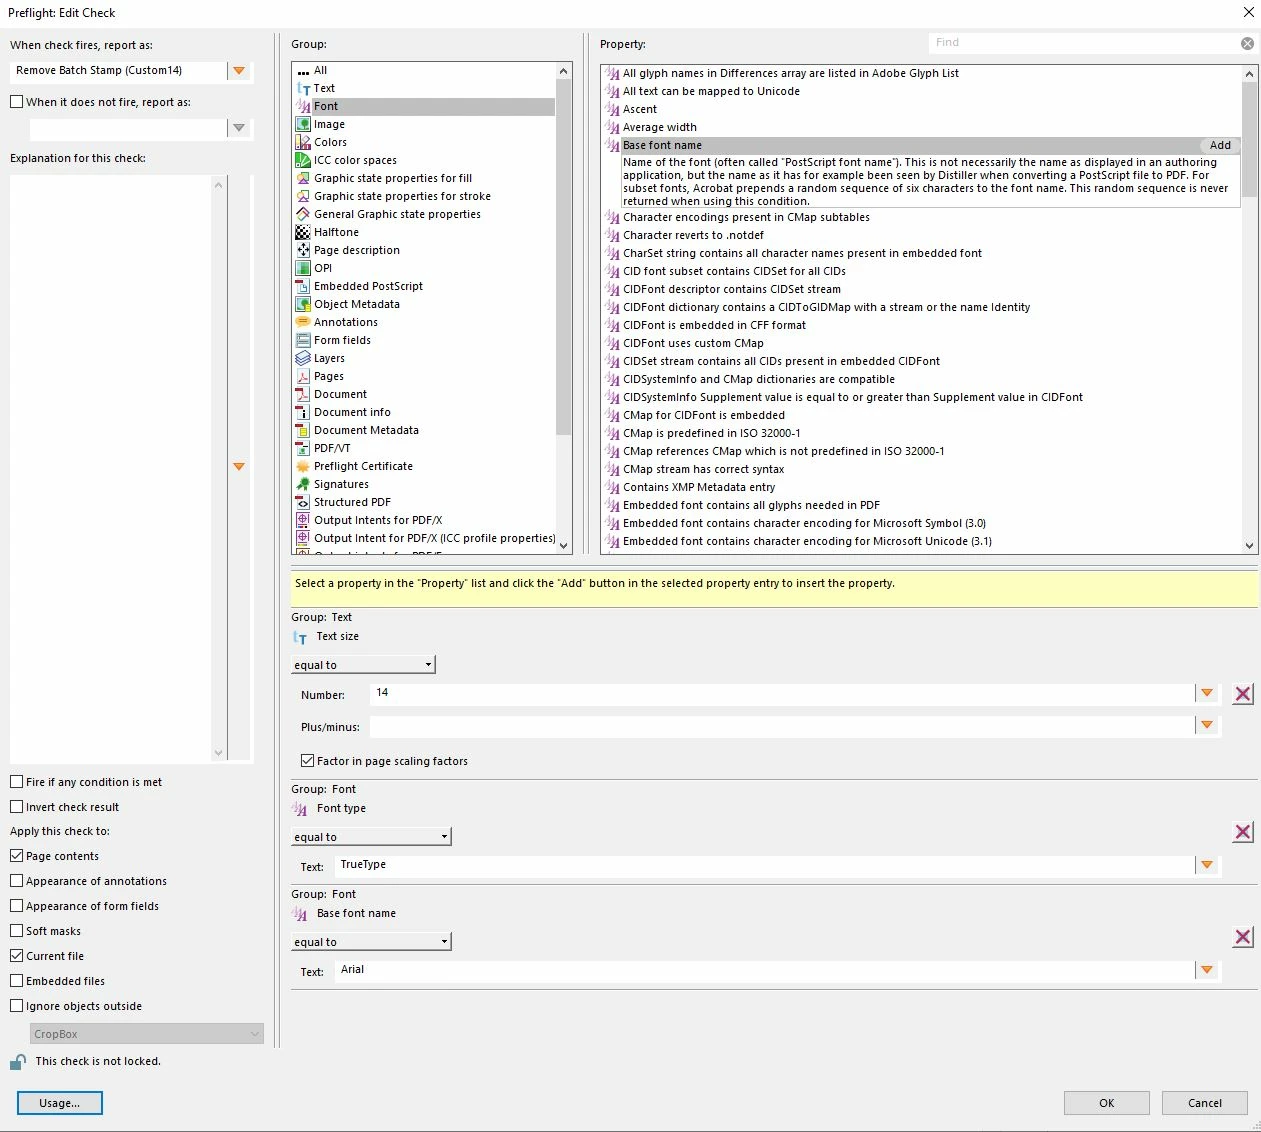
Task: Enable 'When it does not fire' checkbox
Action: (17, 102)
